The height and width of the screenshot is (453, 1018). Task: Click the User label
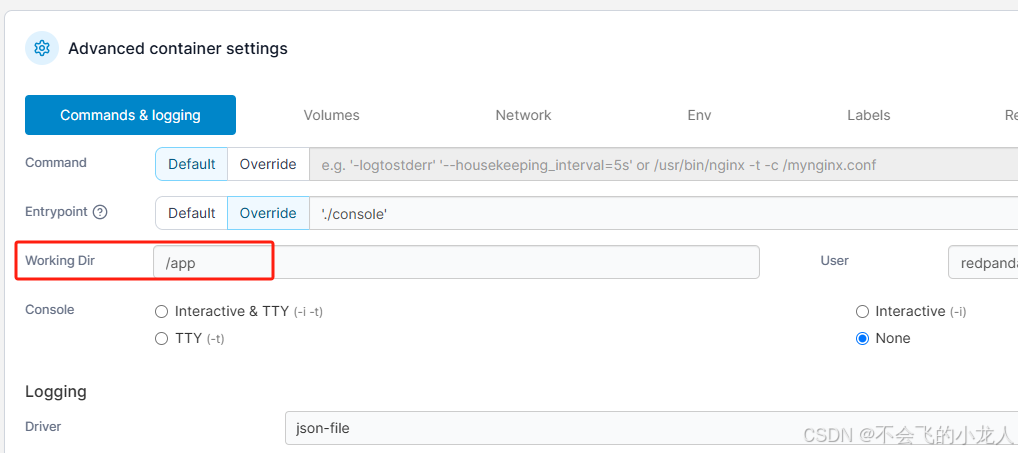(834, 260)
